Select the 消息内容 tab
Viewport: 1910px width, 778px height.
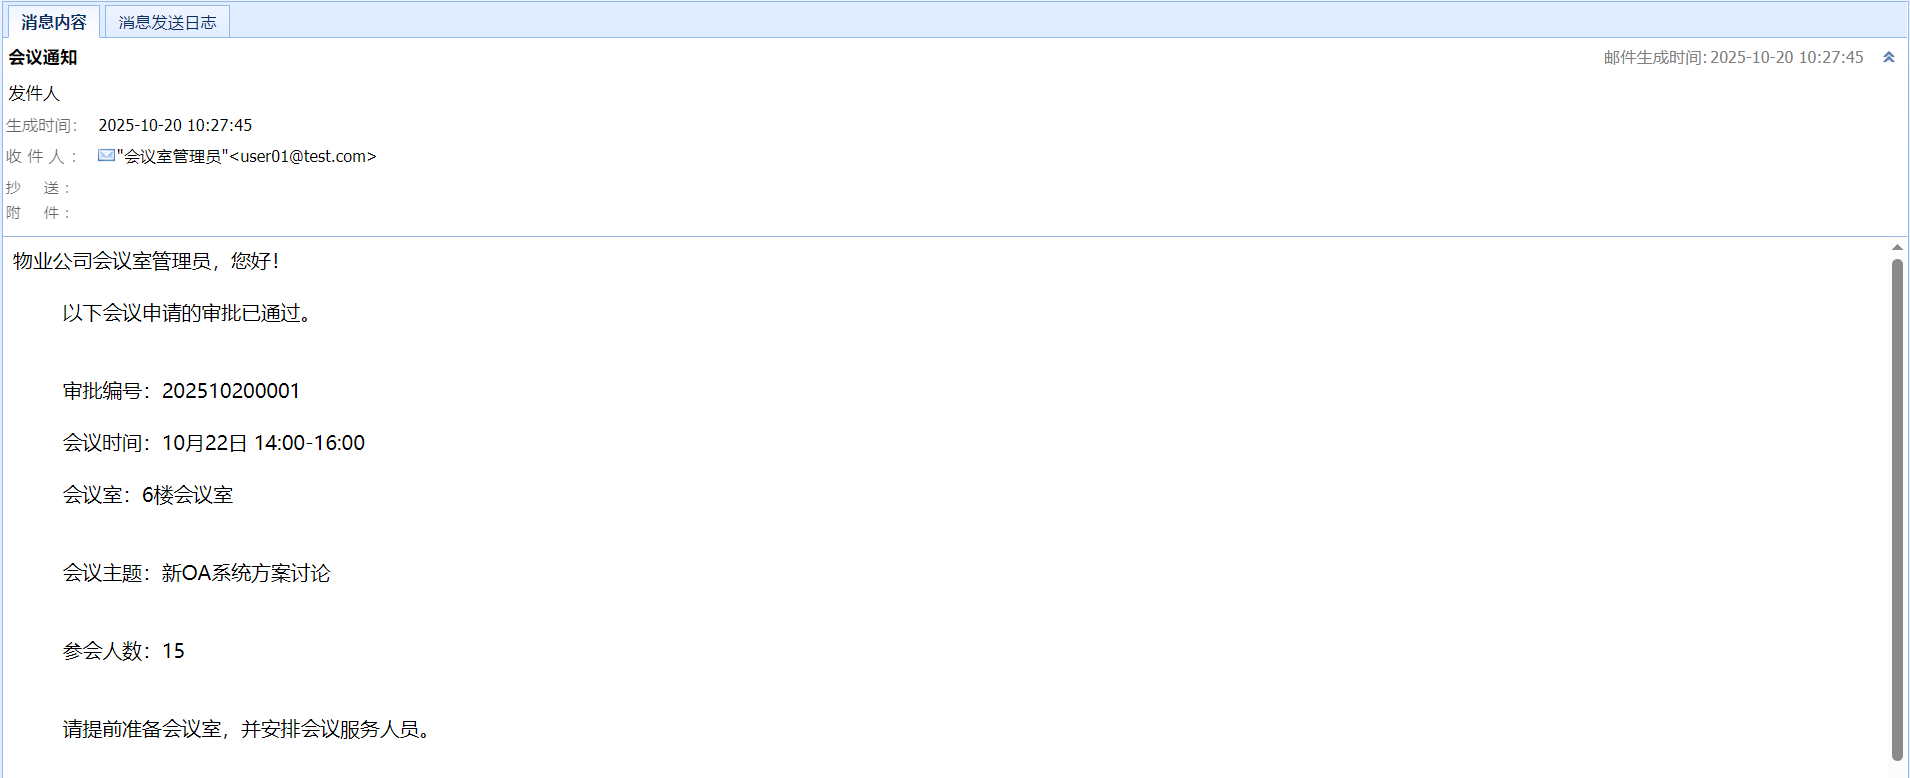click(54, 22)
